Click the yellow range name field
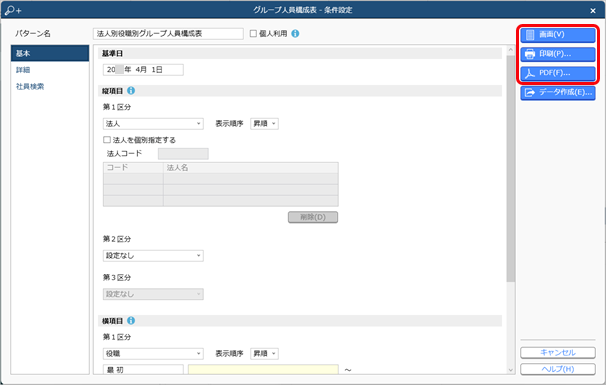Image resolution: width=606 pixels, height=385 pixels. click(263, 370)
